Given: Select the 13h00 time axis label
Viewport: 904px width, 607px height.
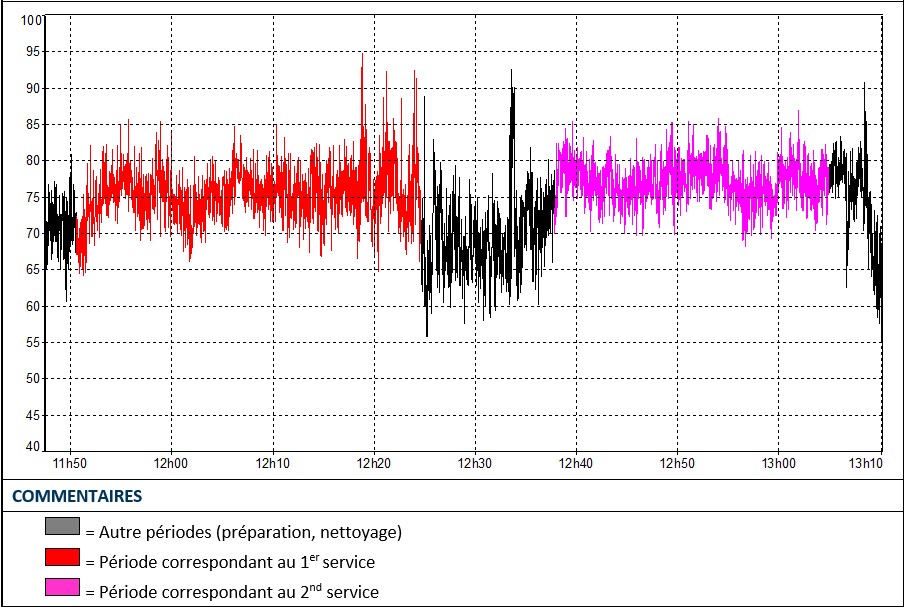Looking at the screenshot, I should pos(779,464).
